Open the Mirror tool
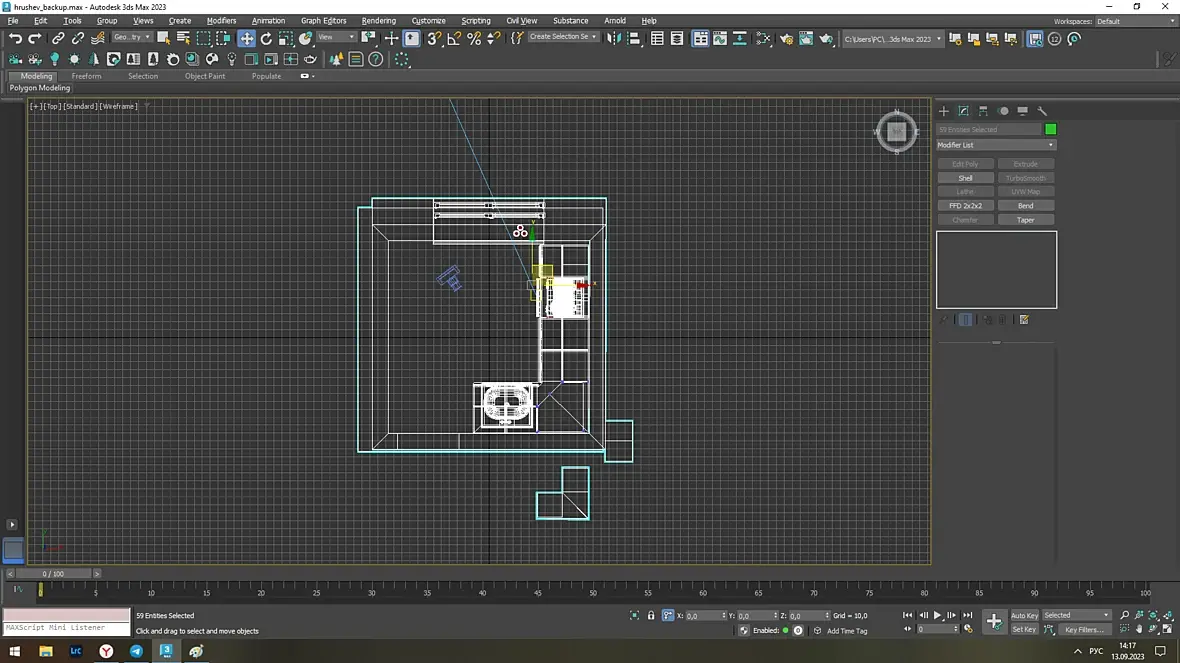 coord(613,38)
